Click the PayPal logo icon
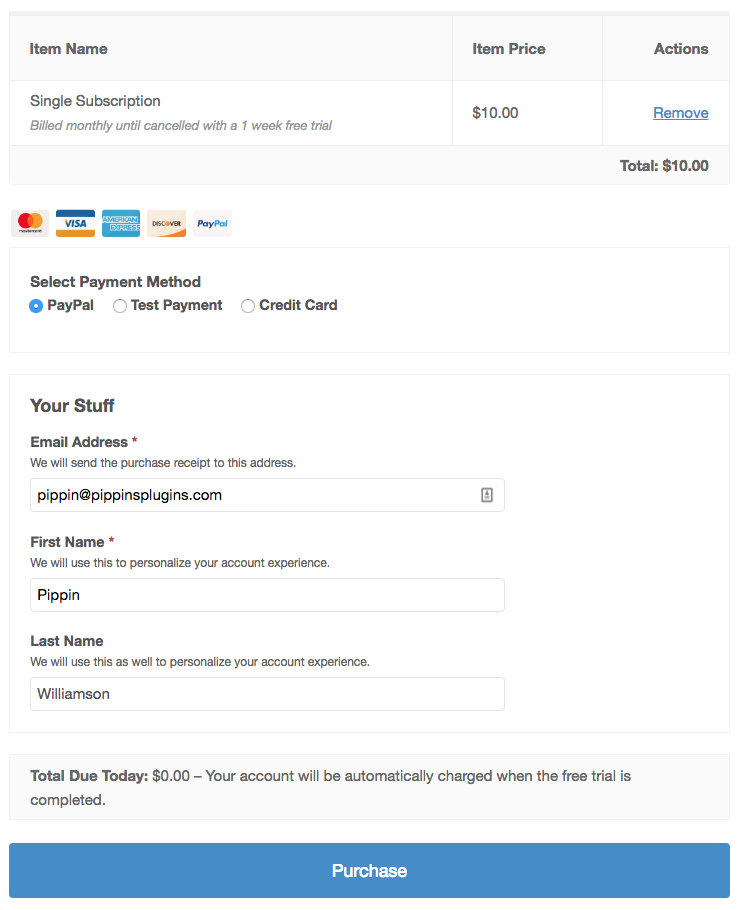The image size is (740, 910). pyautogui.click(x=212, y=223)
